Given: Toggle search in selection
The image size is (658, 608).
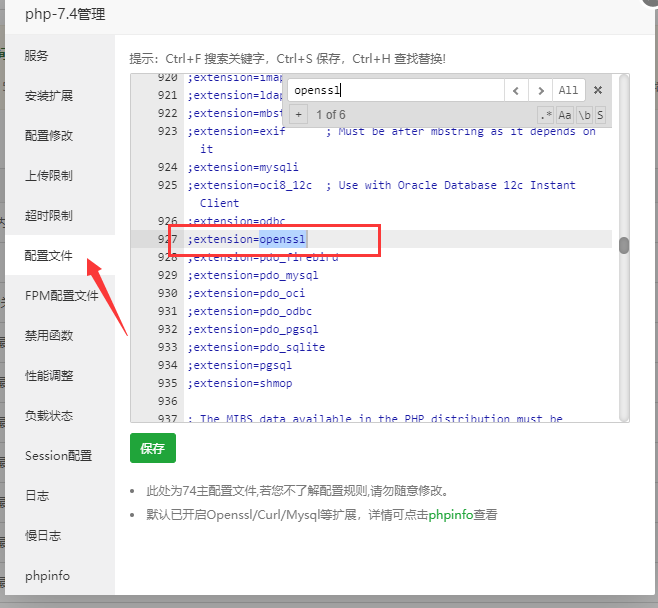Looking at the screenshot, I should pos(600,115).
